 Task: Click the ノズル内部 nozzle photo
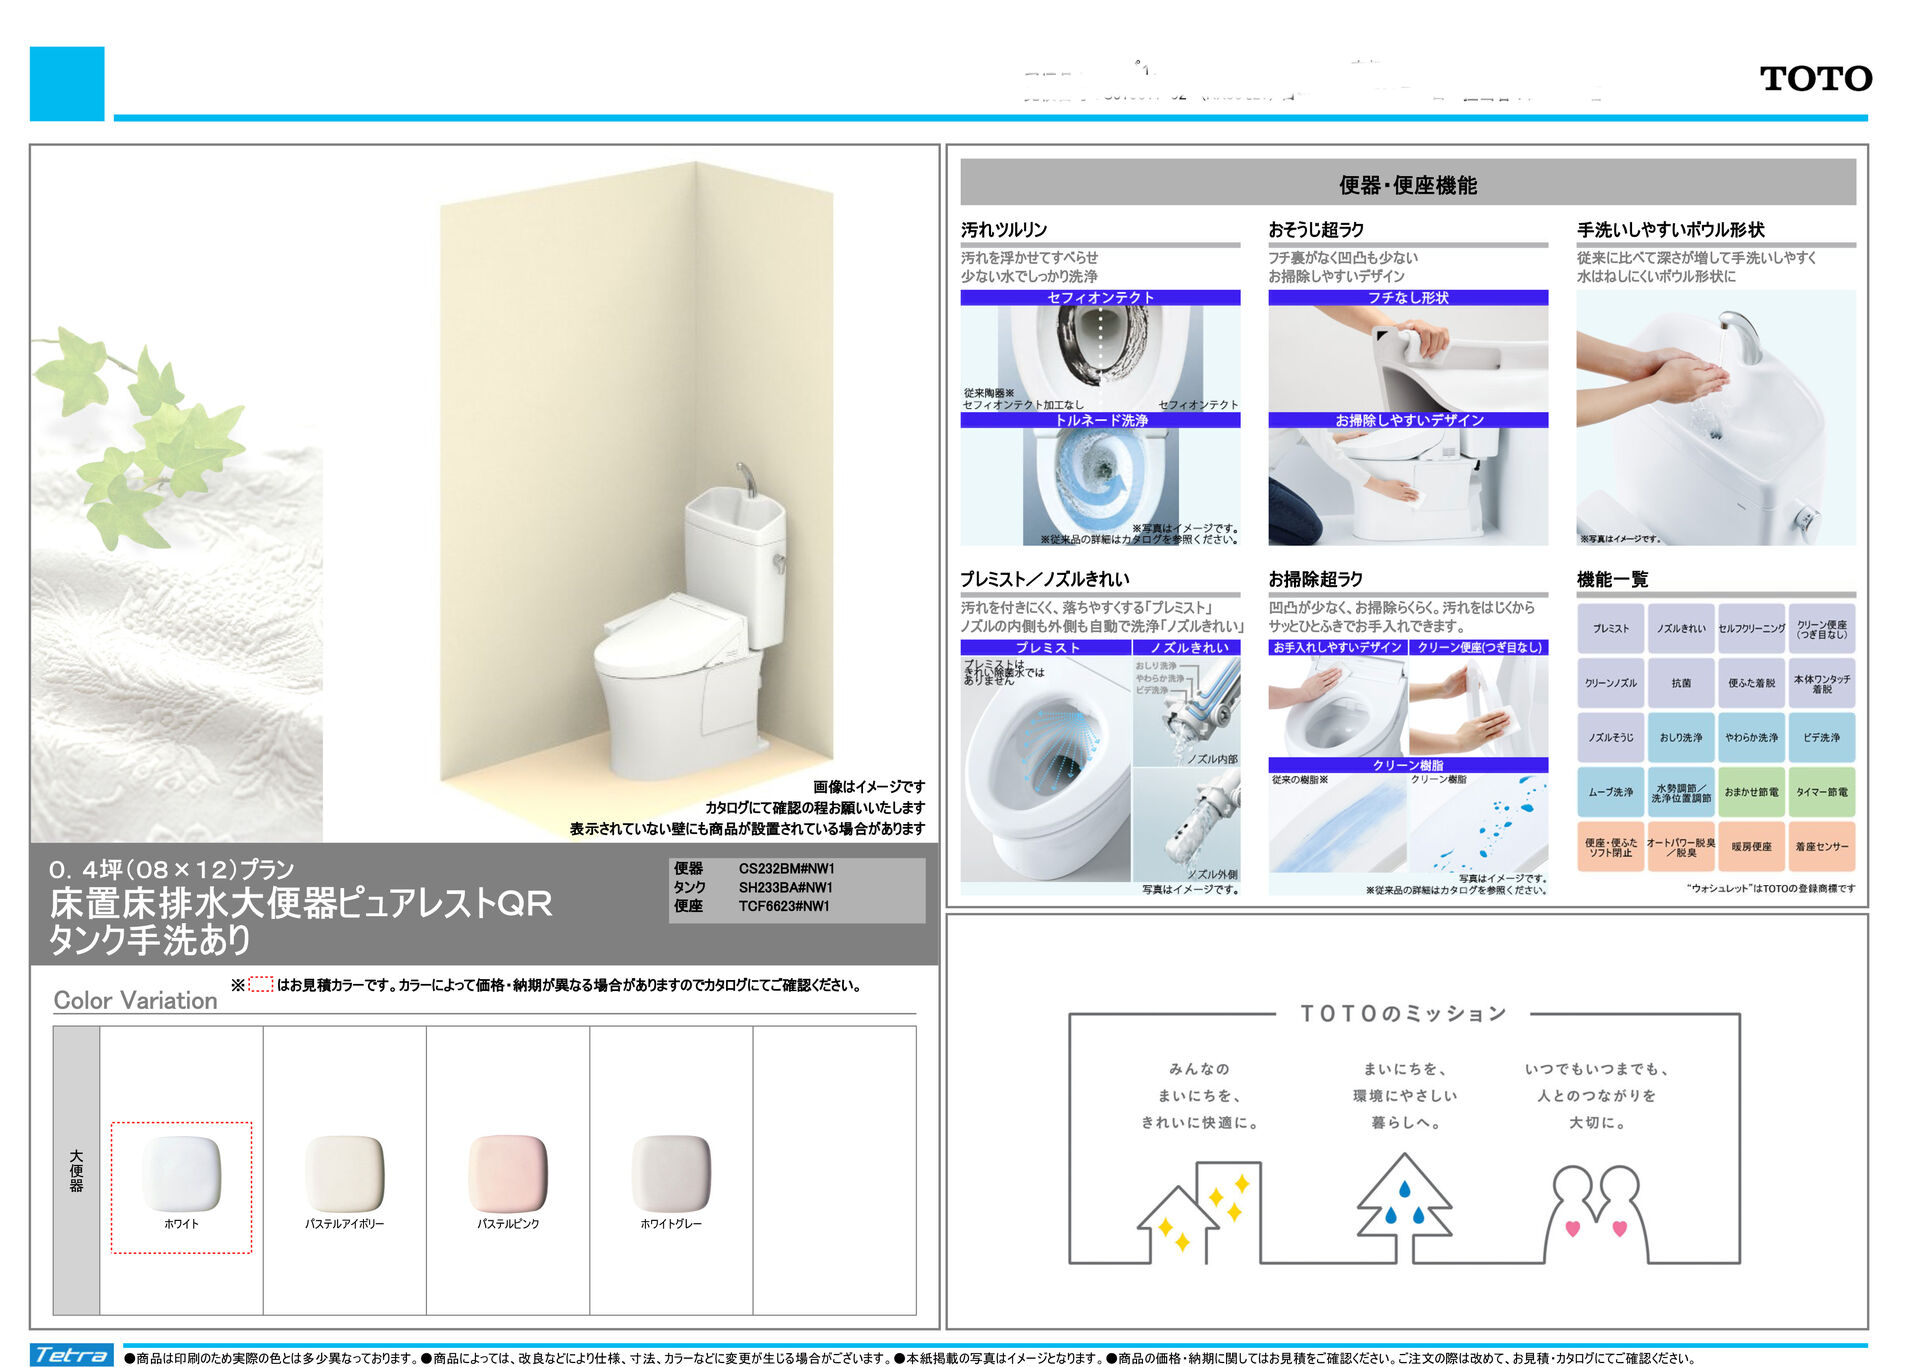click(1187, 711)
